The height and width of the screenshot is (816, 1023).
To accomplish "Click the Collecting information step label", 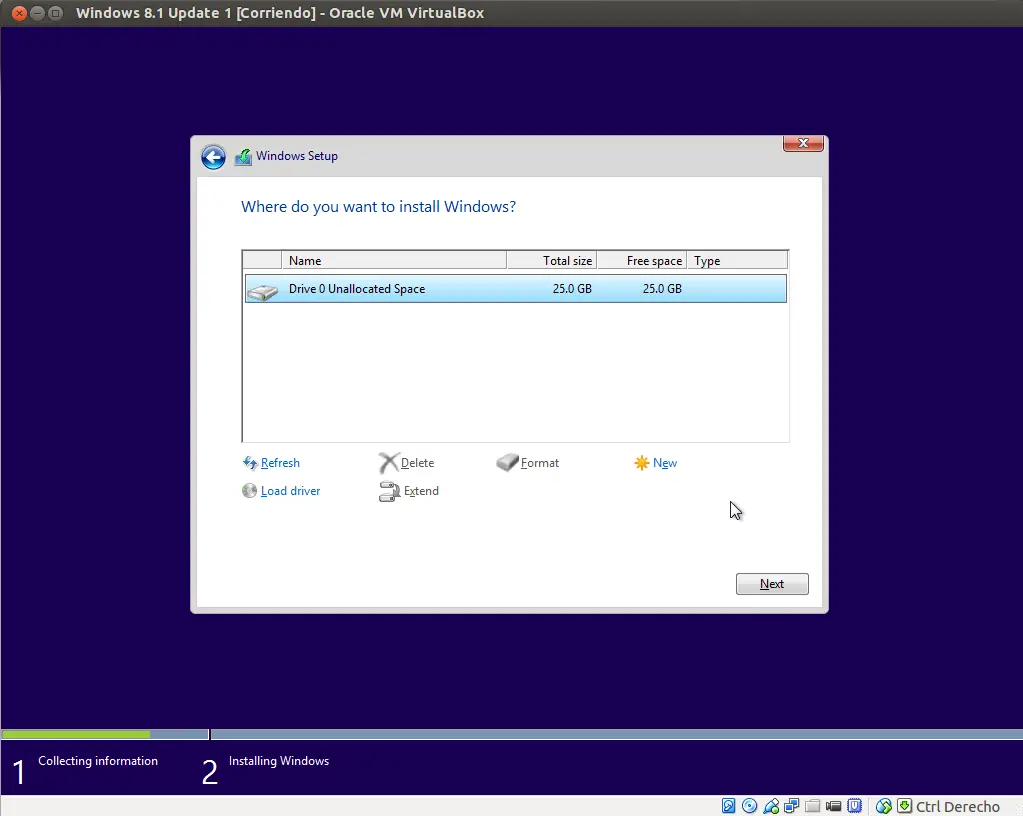I will (98, 761).
